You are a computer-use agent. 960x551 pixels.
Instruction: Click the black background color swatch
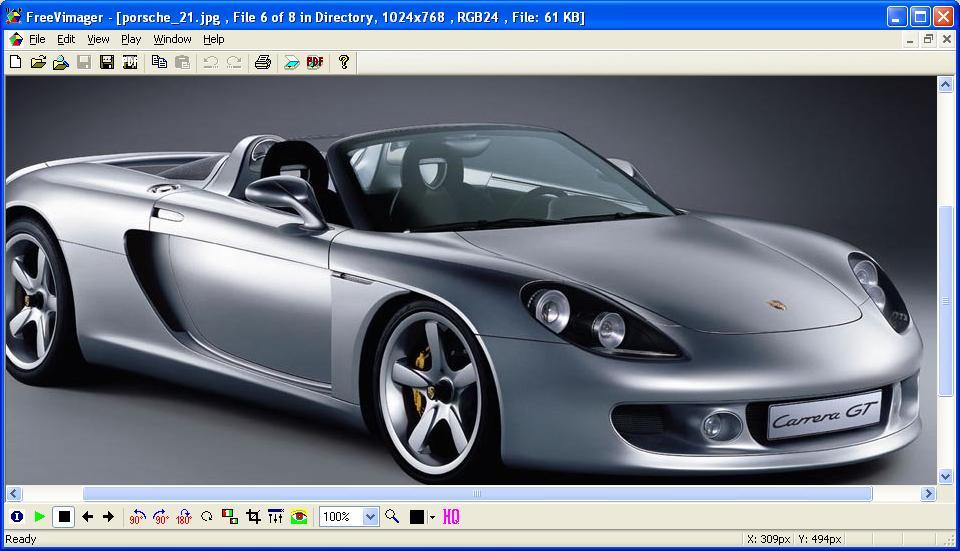click(417, 517)
